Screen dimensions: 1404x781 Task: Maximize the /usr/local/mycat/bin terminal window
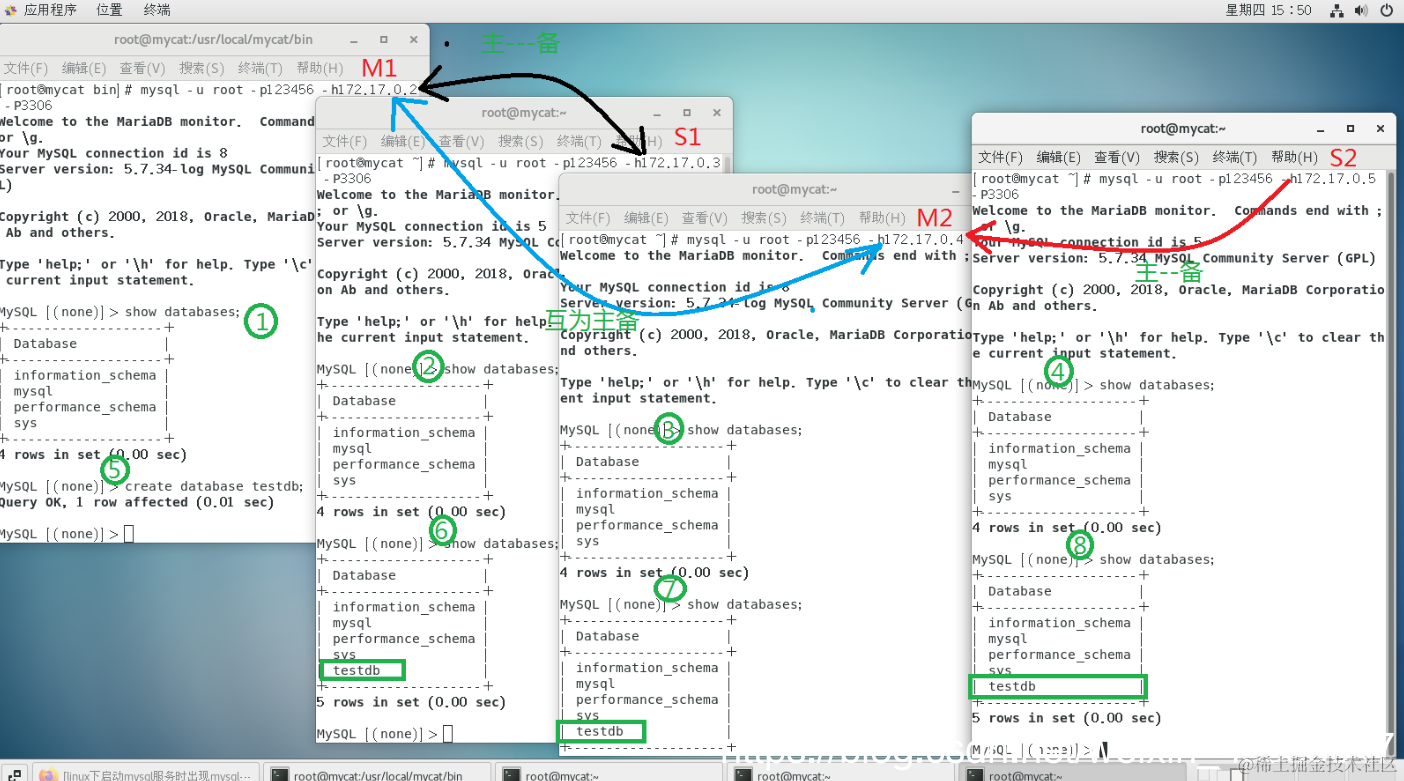click(x=384, y=40)
